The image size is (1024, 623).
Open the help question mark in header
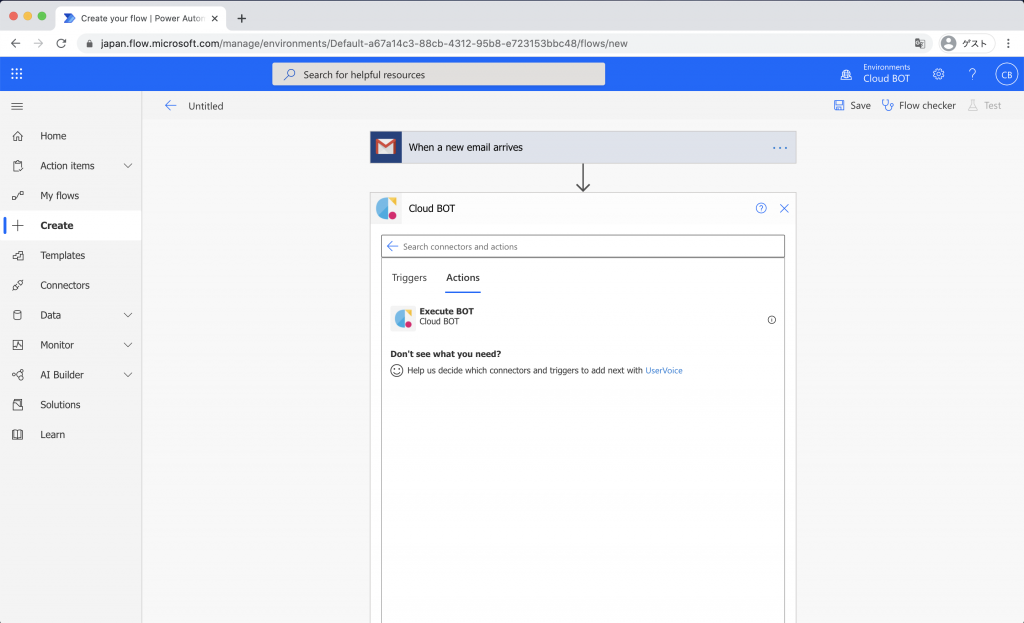pyautogui.click(x=972, y=74)
